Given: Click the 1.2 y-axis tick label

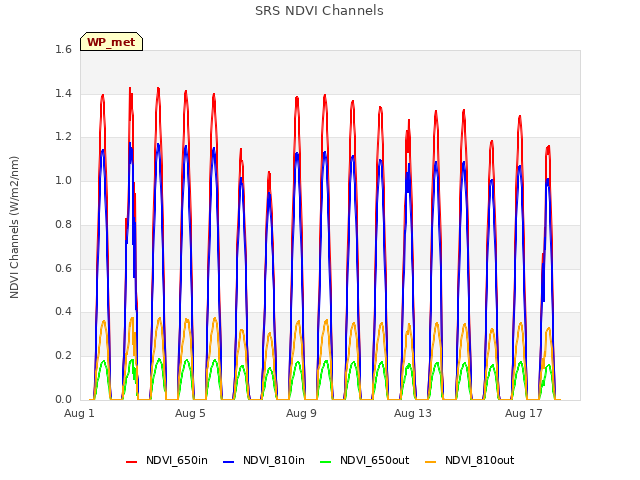Looking at the screenshot, I should [63, 137].
